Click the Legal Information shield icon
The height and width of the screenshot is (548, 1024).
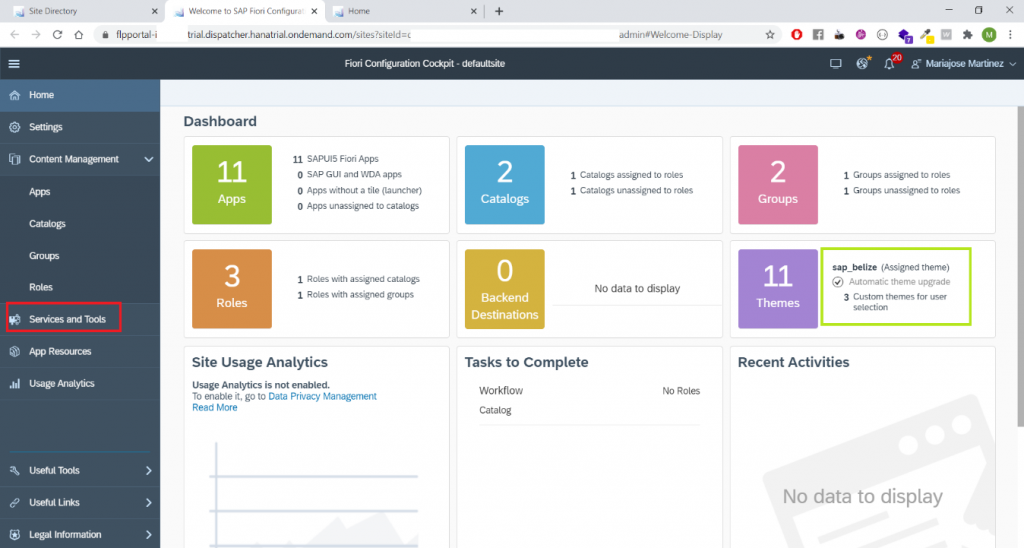14,534
